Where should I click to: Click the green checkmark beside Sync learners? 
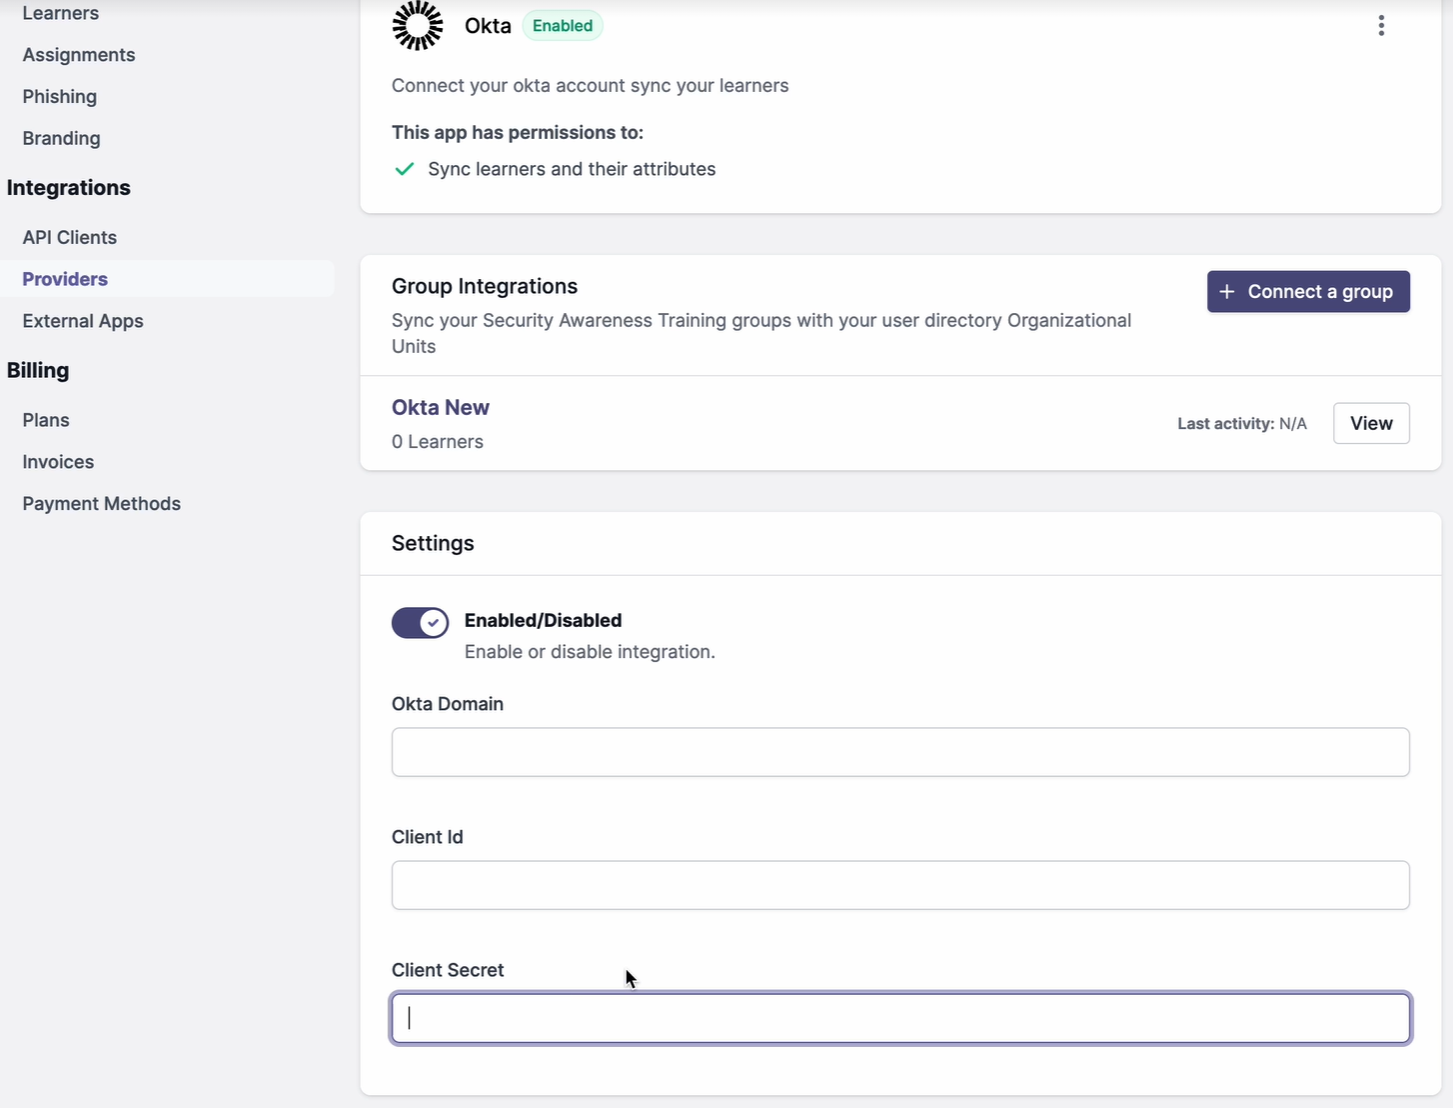[x=404, y=169]
